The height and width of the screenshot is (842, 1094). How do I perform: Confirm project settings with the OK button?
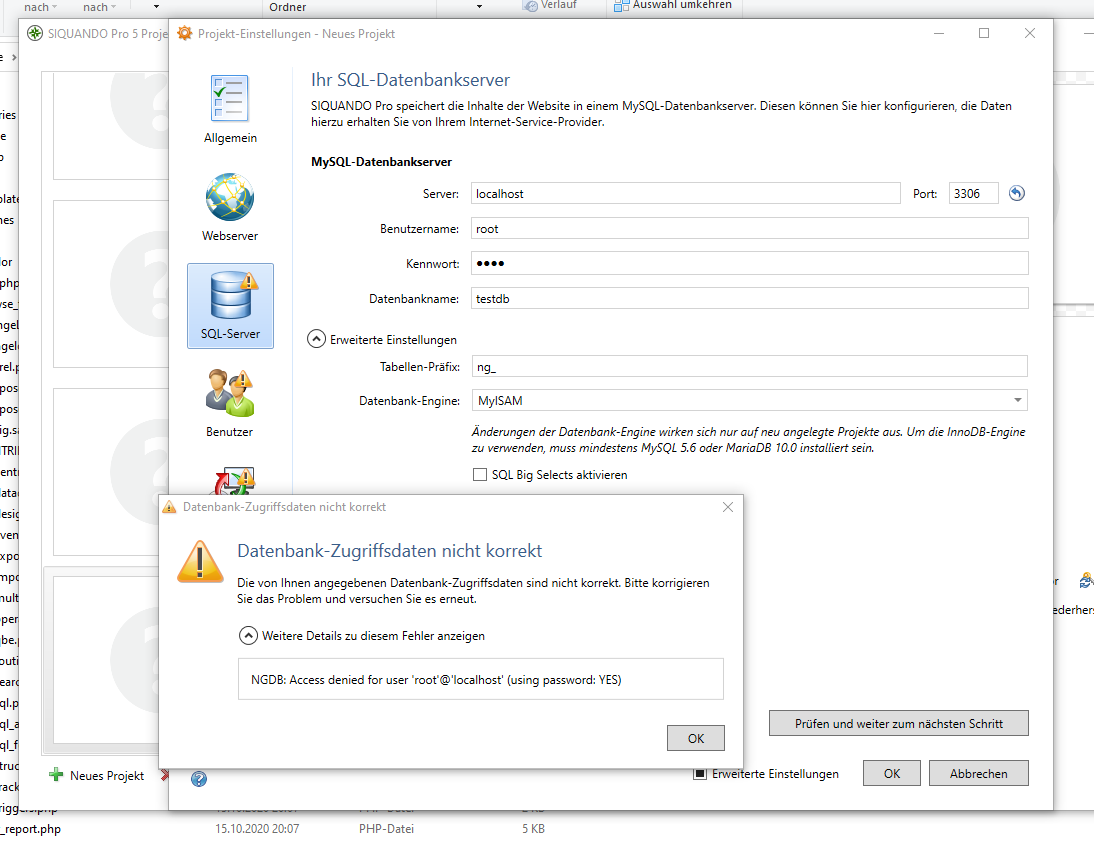pyautogui.click(x=892, y=773)
